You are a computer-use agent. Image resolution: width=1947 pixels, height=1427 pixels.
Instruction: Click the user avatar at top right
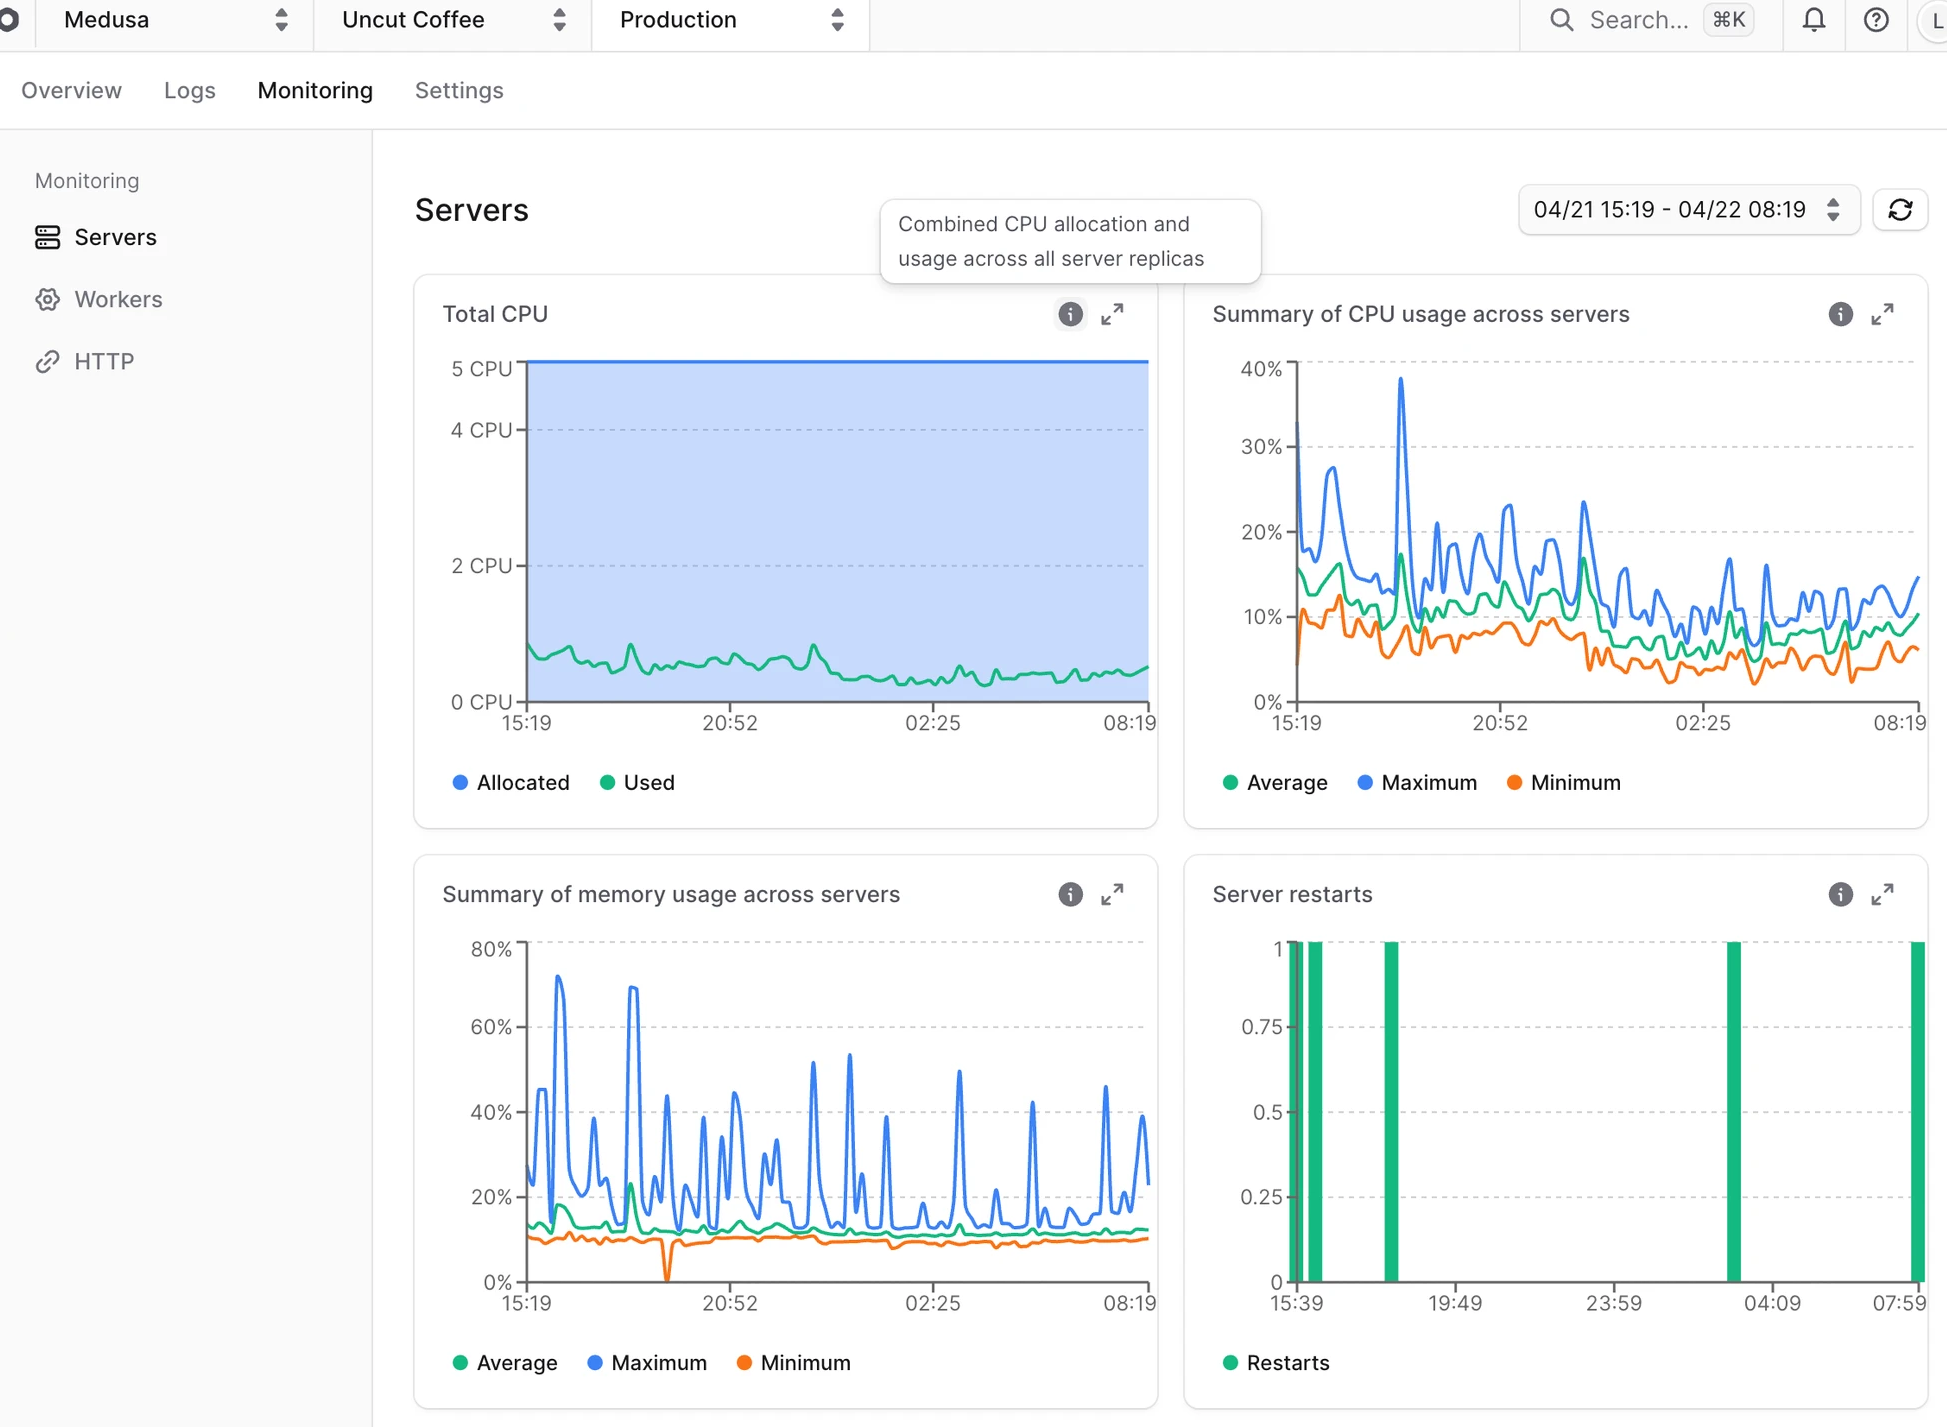click(x=1933, y=20)
